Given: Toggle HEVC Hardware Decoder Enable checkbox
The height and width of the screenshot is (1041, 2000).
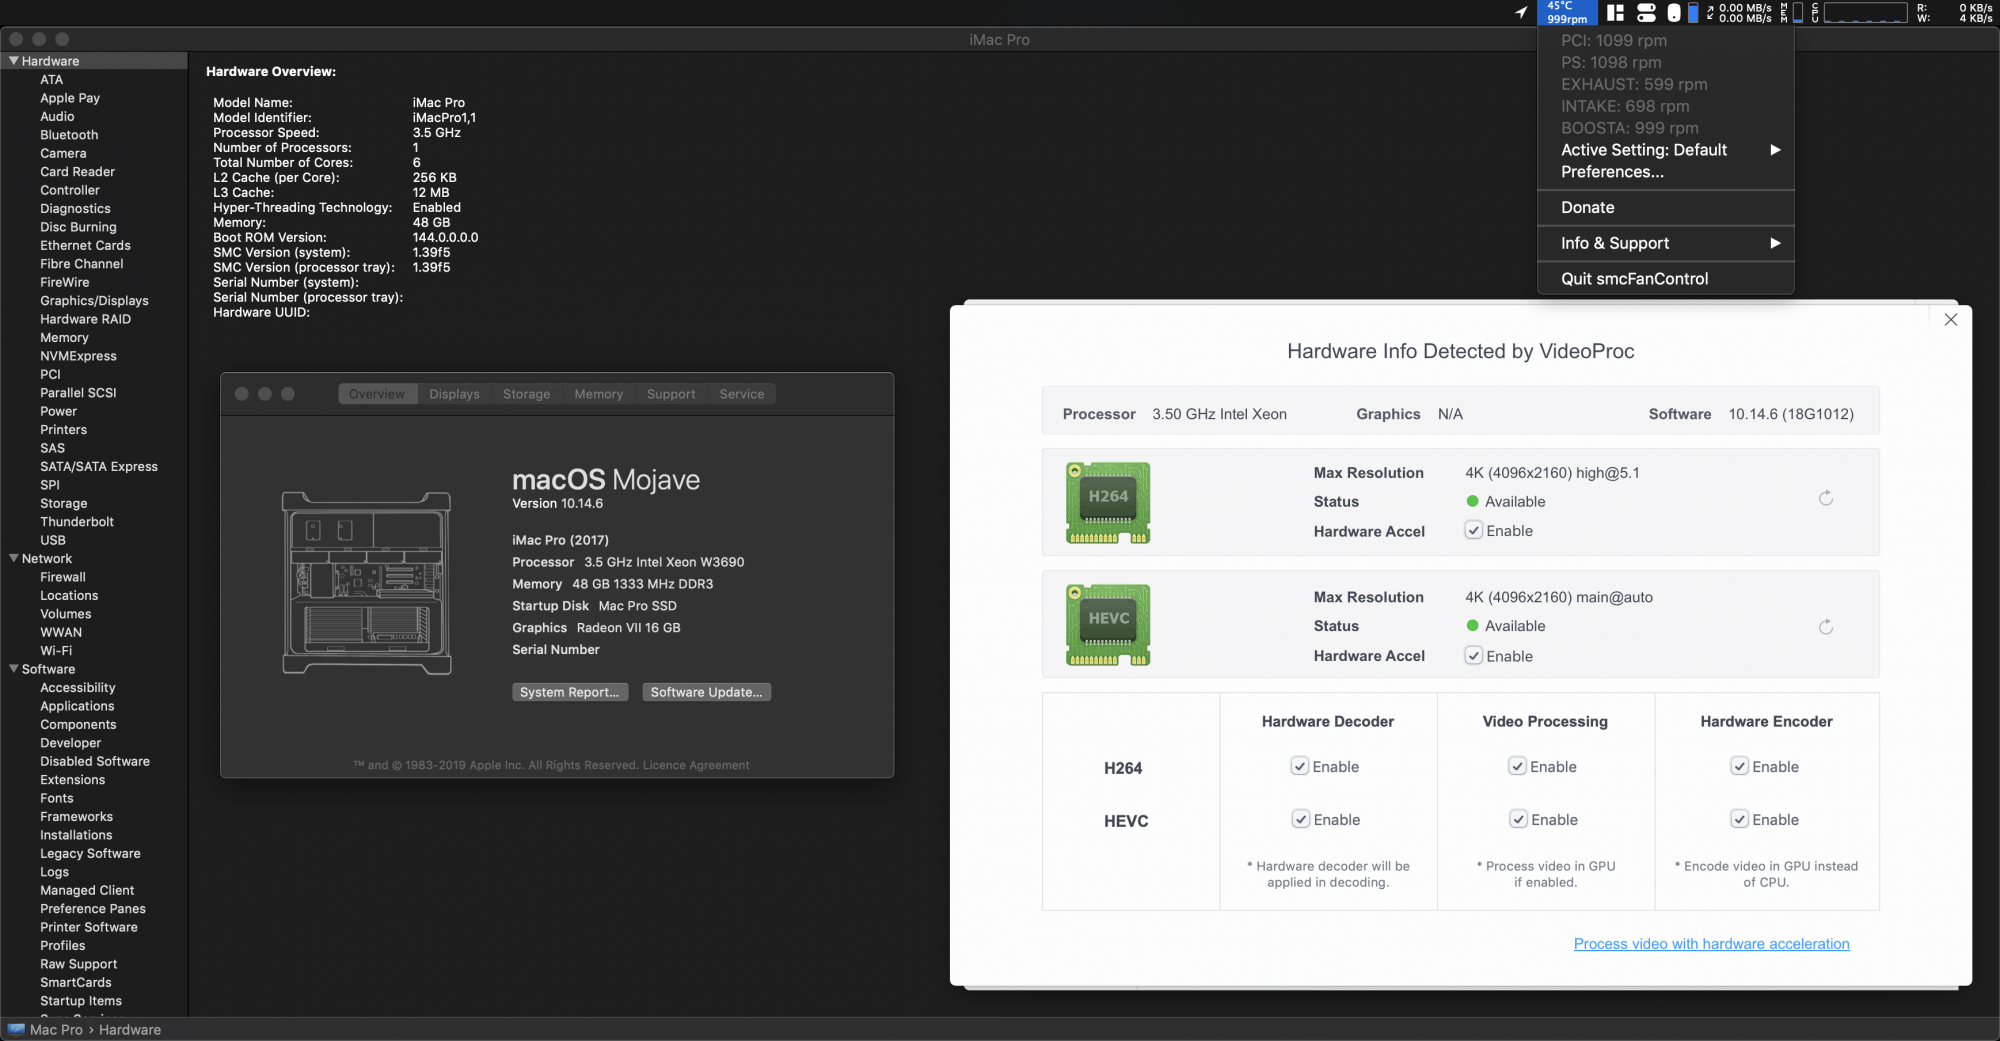Looking at the screenshot, I should point(1301,819).
